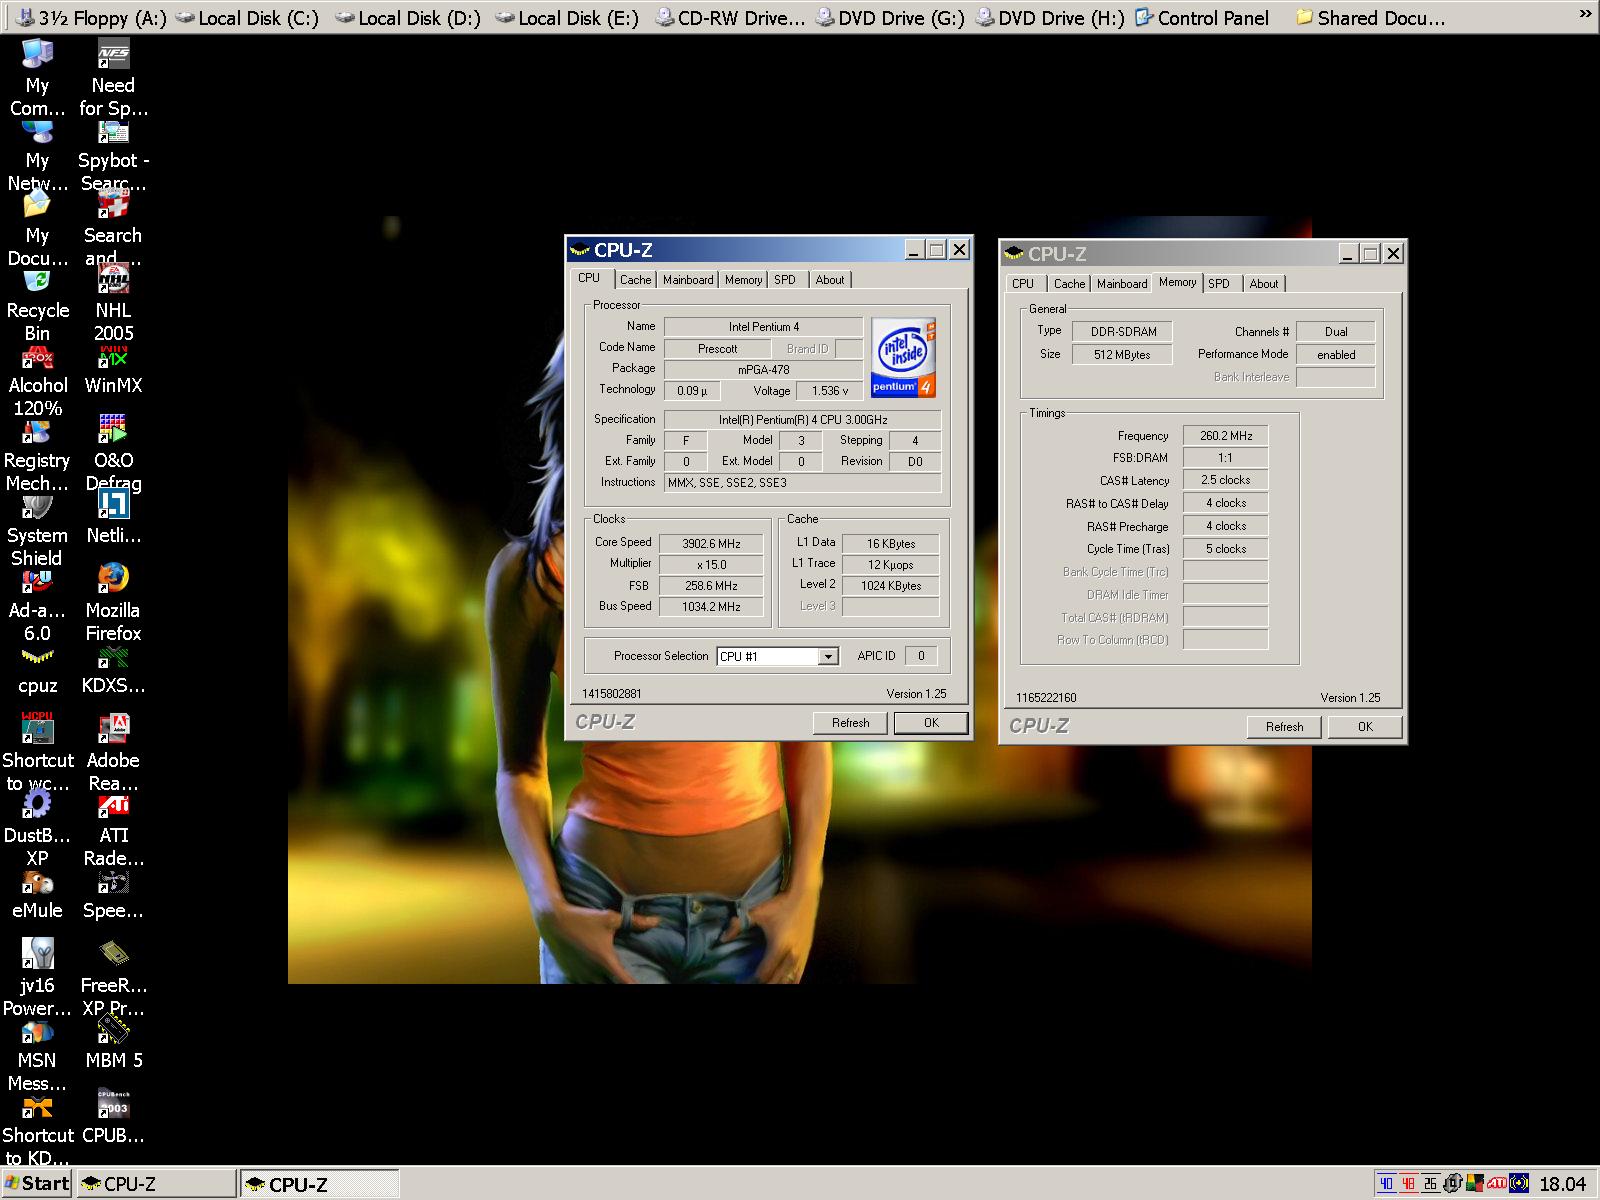
Task: Switch to Cache tab in left CPU-Z window
Action: tap(635, 280)
